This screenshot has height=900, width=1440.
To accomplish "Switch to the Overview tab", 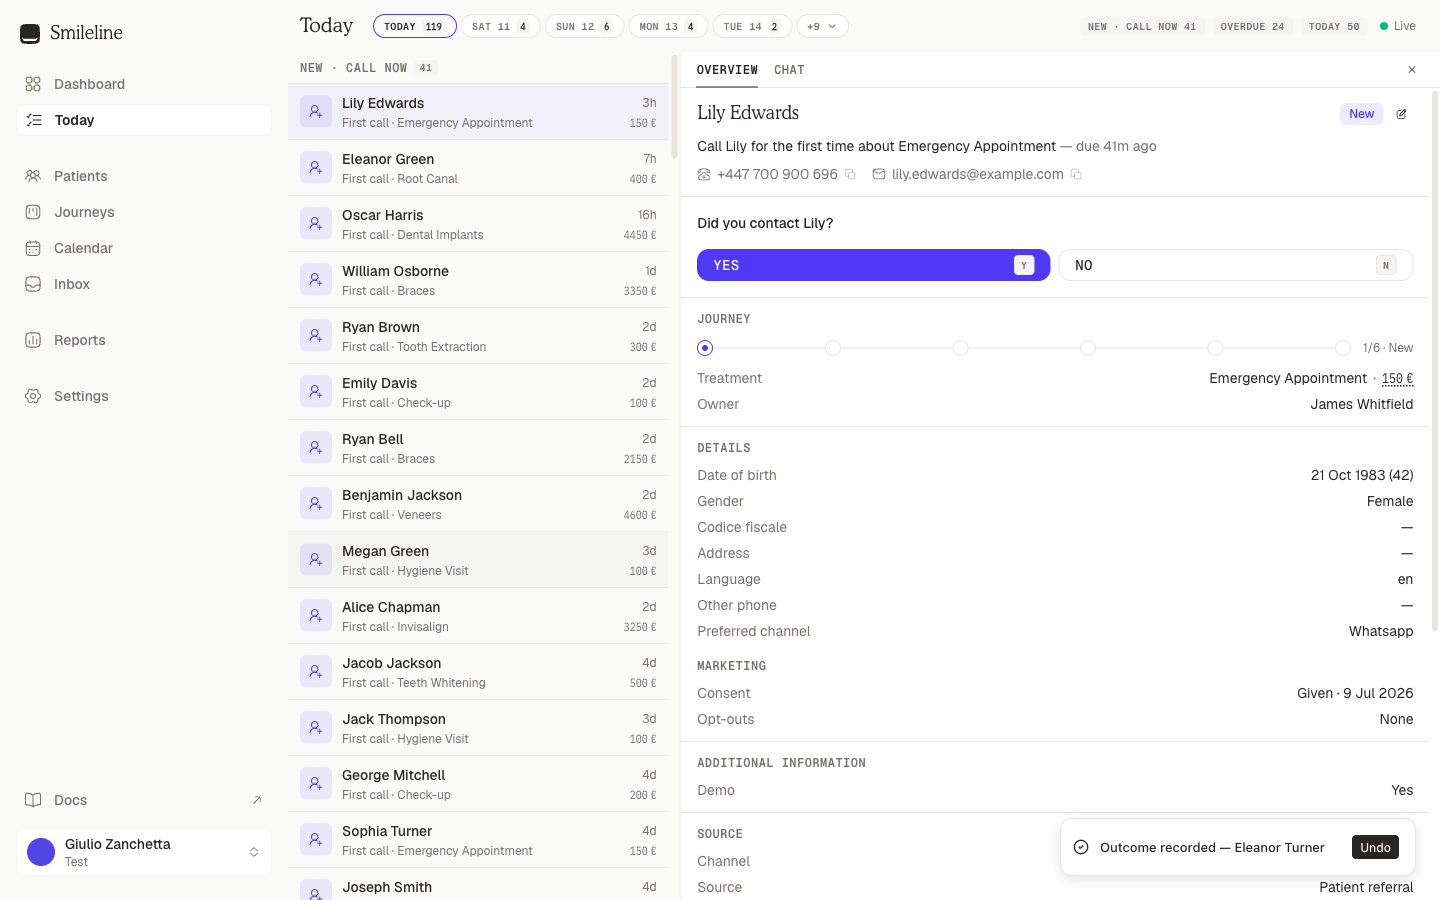I will coord(727,70).
